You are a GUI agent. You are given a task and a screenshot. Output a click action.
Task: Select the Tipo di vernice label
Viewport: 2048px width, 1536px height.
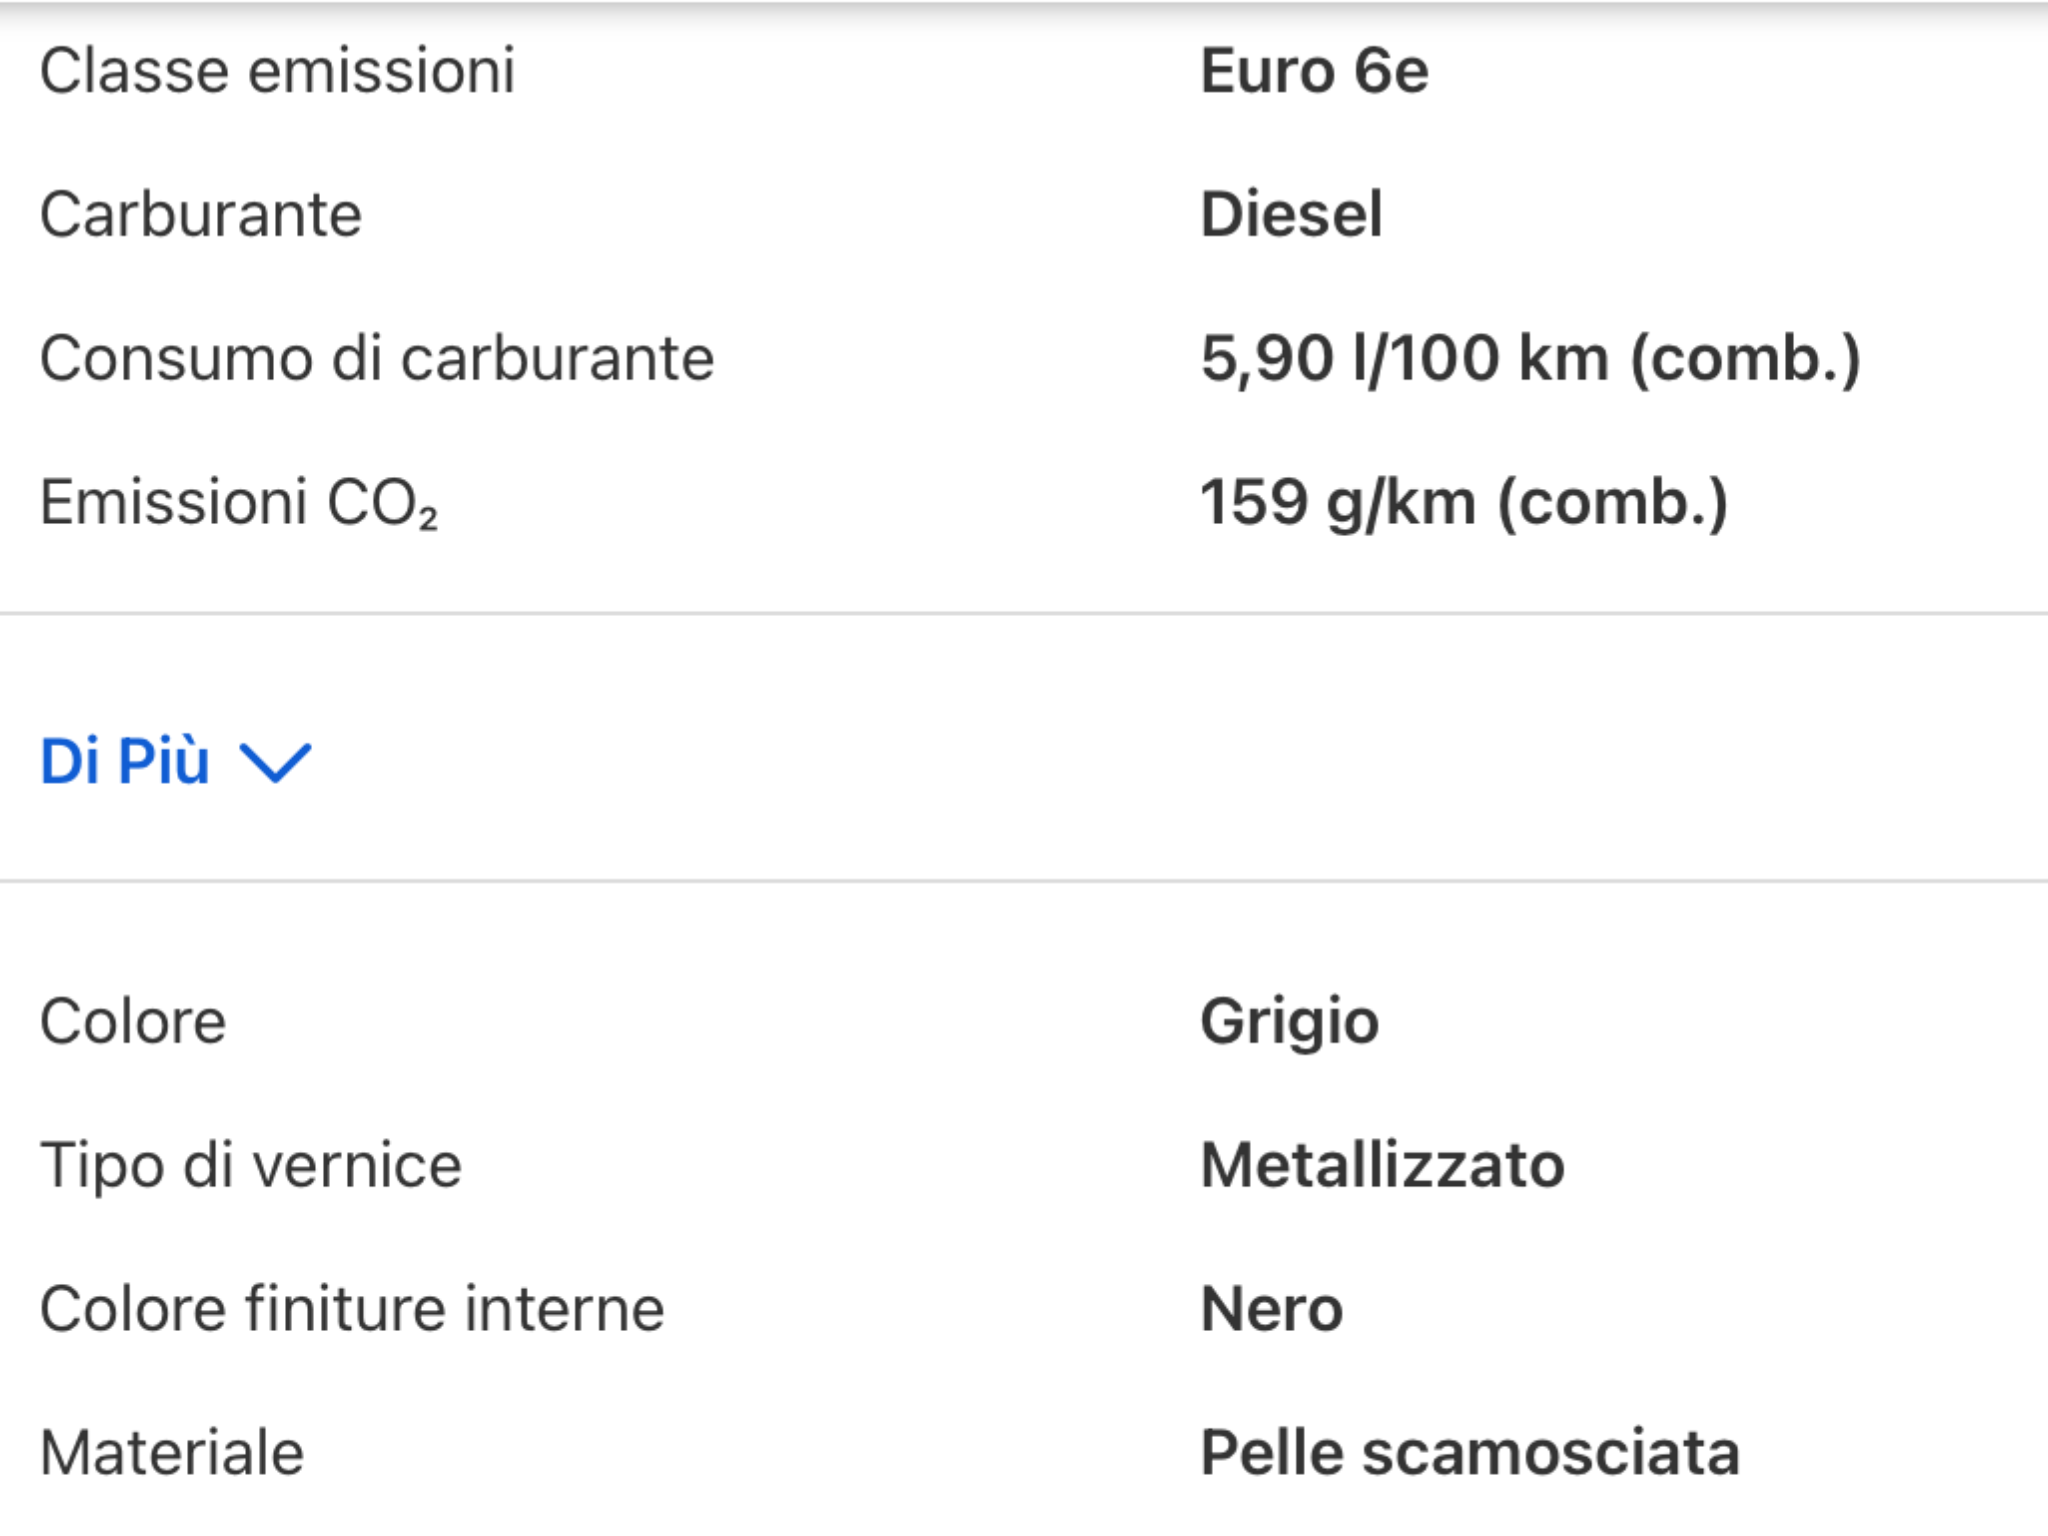pos(251,1166)
